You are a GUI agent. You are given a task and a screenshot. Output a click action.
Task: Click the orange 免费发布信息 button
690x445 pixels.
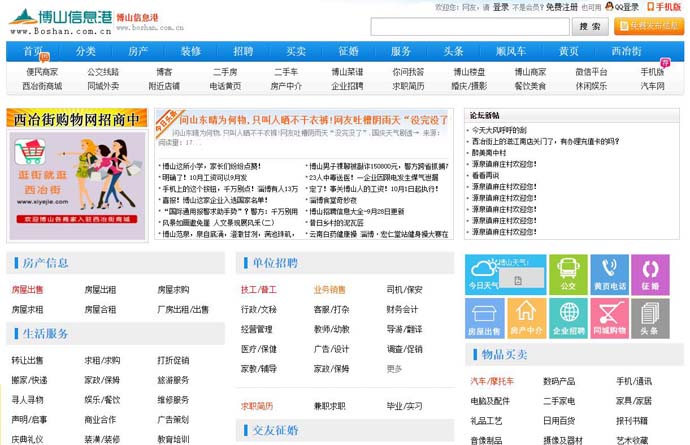[x=649, y=26]
